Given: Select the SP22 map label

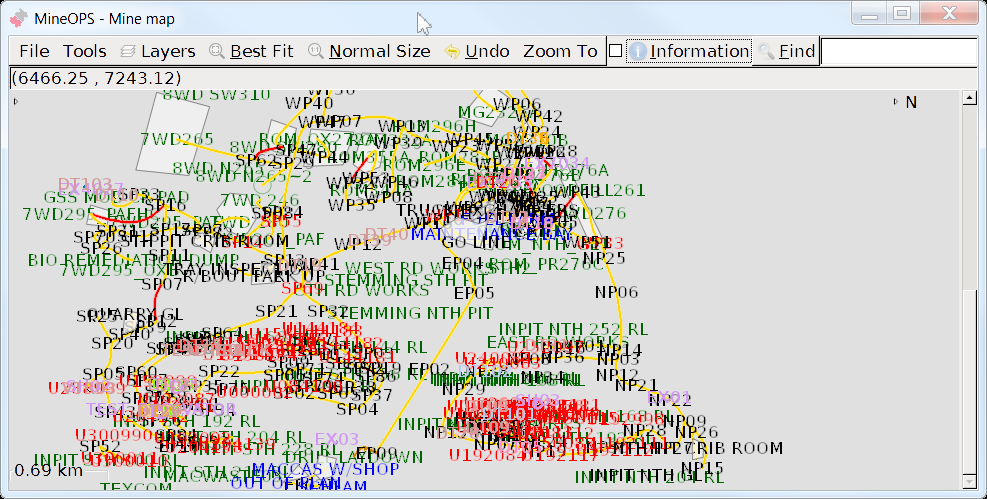Looking at the screenshot, I should point(219,372).
